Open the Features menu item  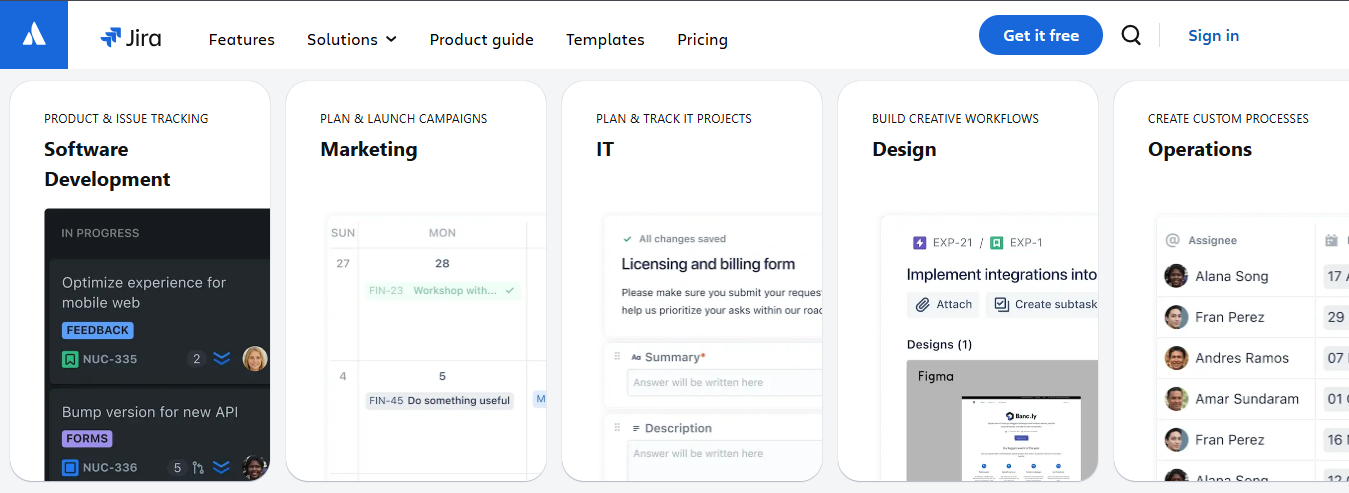[241, 39]
